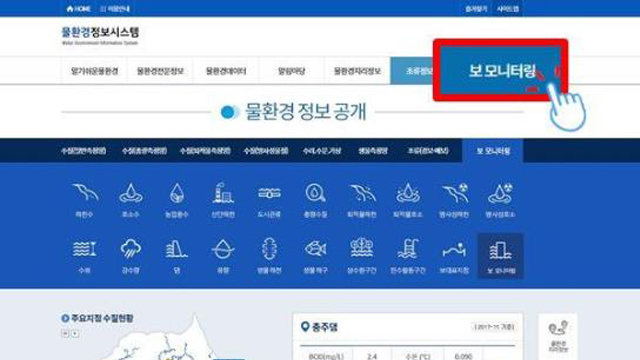The image size is (640, 360).
Task: Switch to 수질(방사성물질) tab
Action: click(x=266, y=151)
